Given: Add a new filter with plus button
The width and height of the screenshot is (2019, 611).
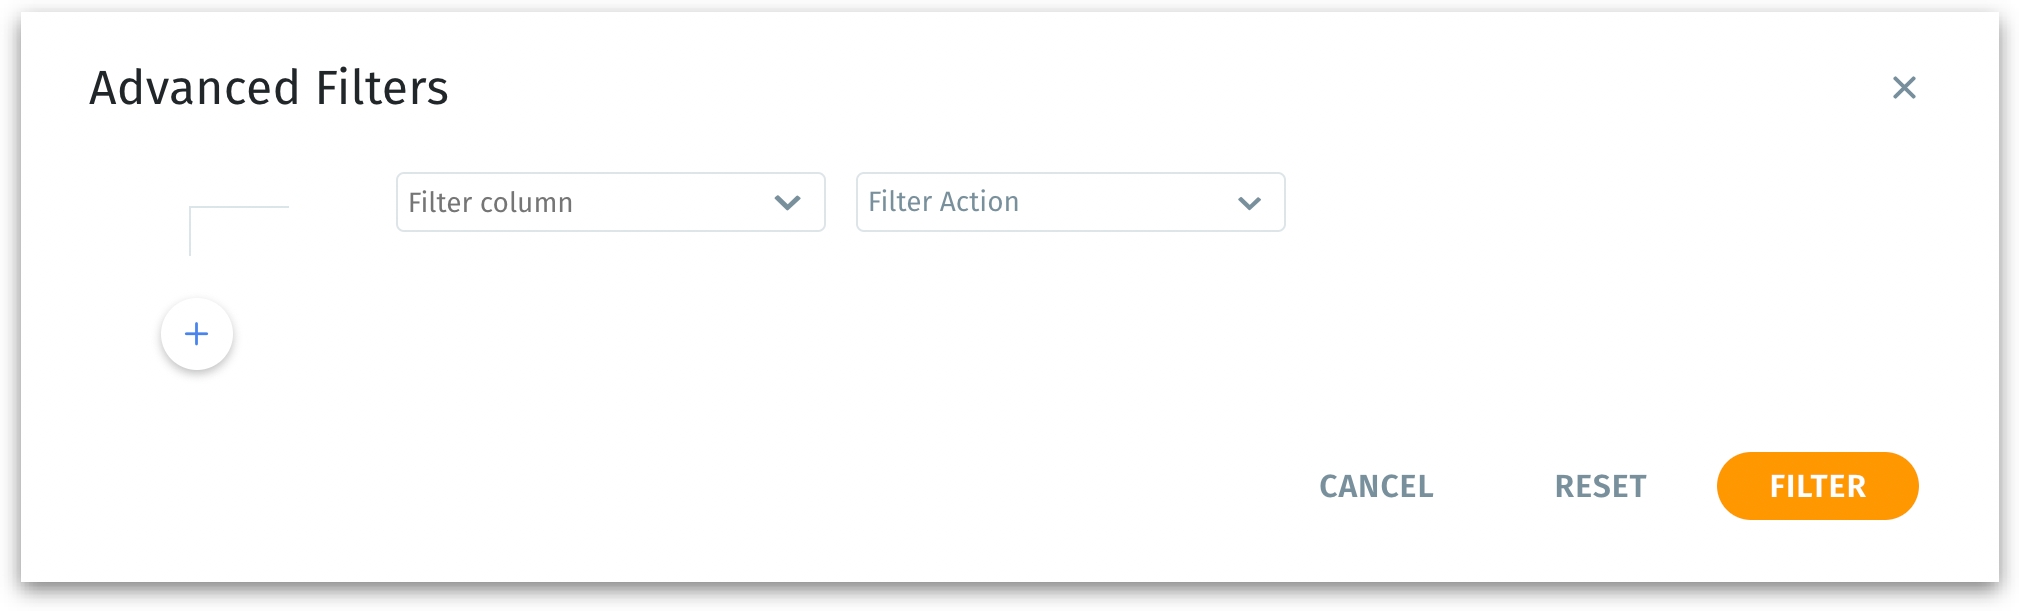Looking at the screenshot, I should tap(197, 334).
